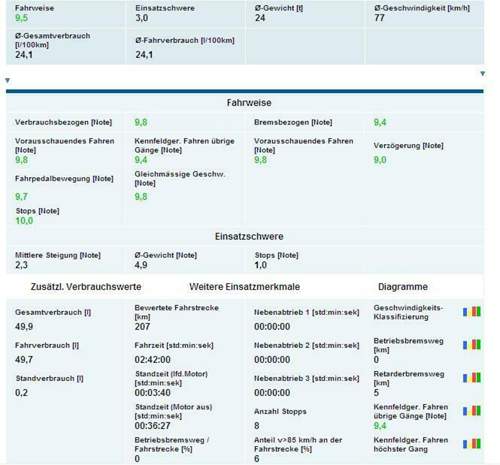Click the top Fahrweise score 9,5
Screen dimensions: 500x465
[x=21, y=18]
